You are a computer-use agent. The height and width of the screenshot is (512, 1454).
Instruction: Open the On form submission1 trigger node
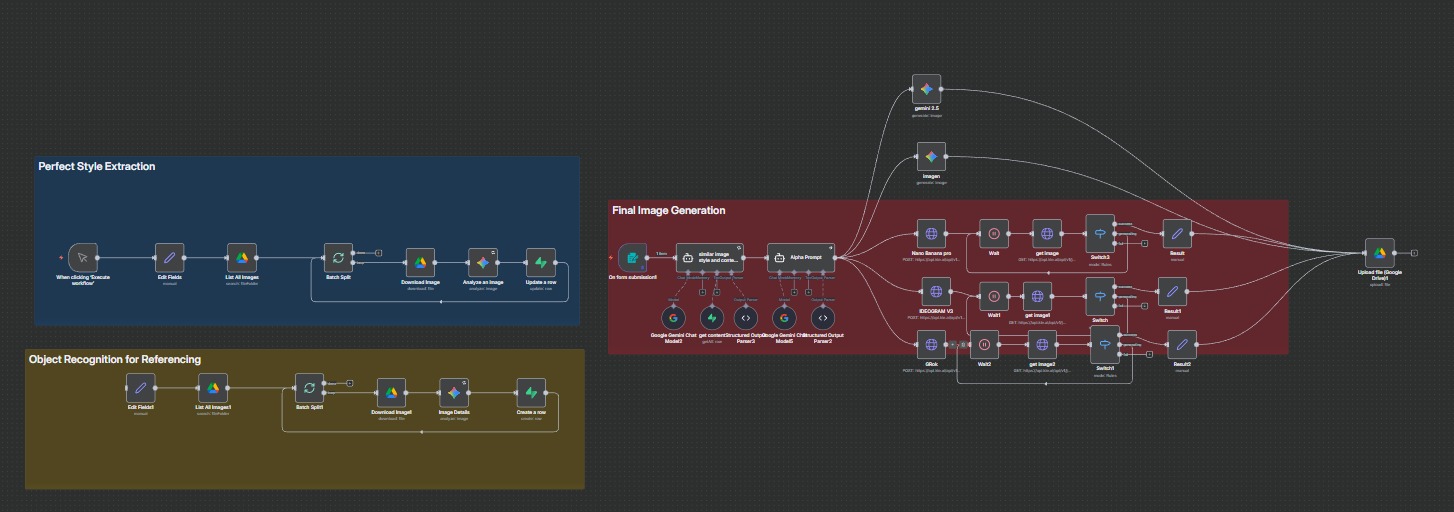633,258
